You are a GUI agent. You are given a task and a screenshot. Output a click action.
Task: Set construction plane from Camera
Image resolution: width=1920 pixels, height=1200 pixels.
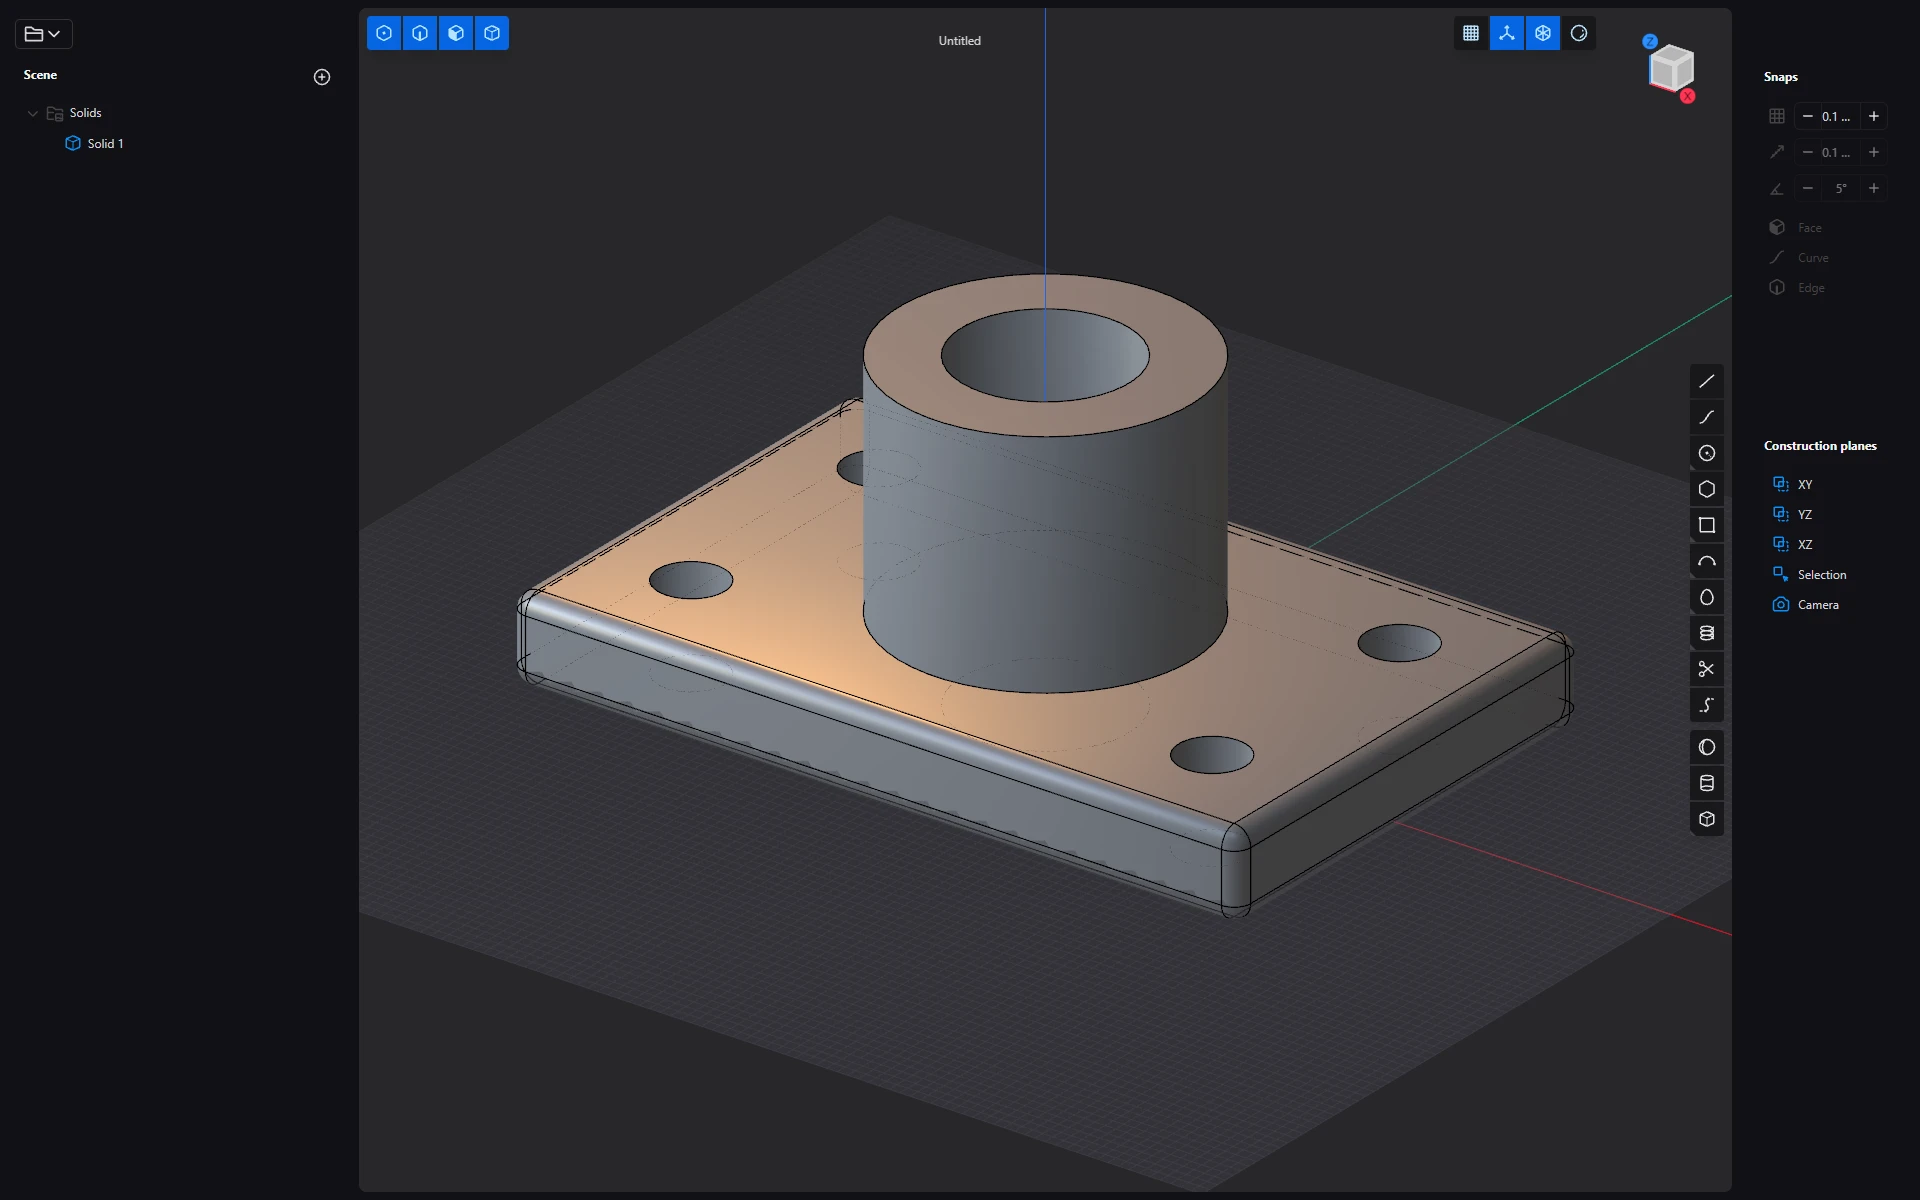pyautogui.click(x=1806, y=604)
